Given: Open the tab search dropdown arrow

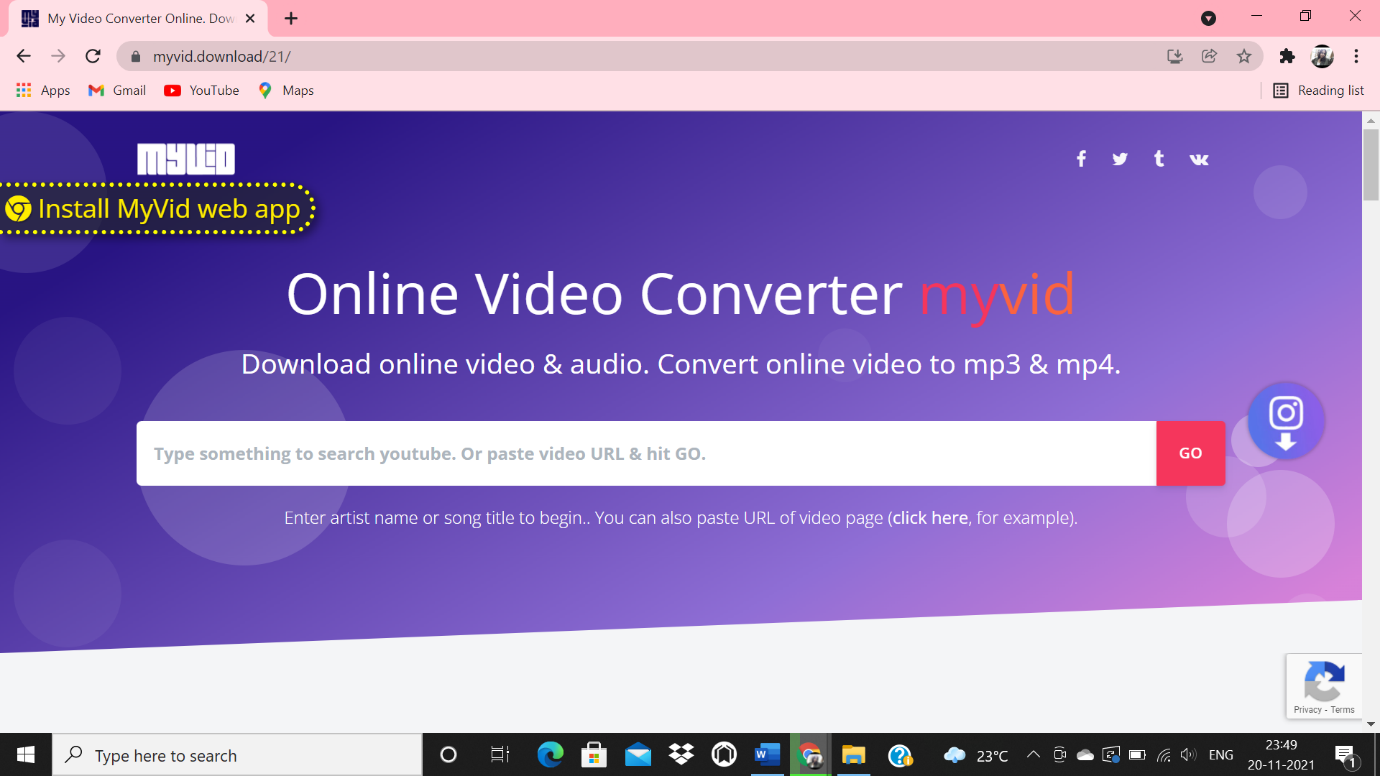Looking at the screenshot, I should coord(1208,18).
